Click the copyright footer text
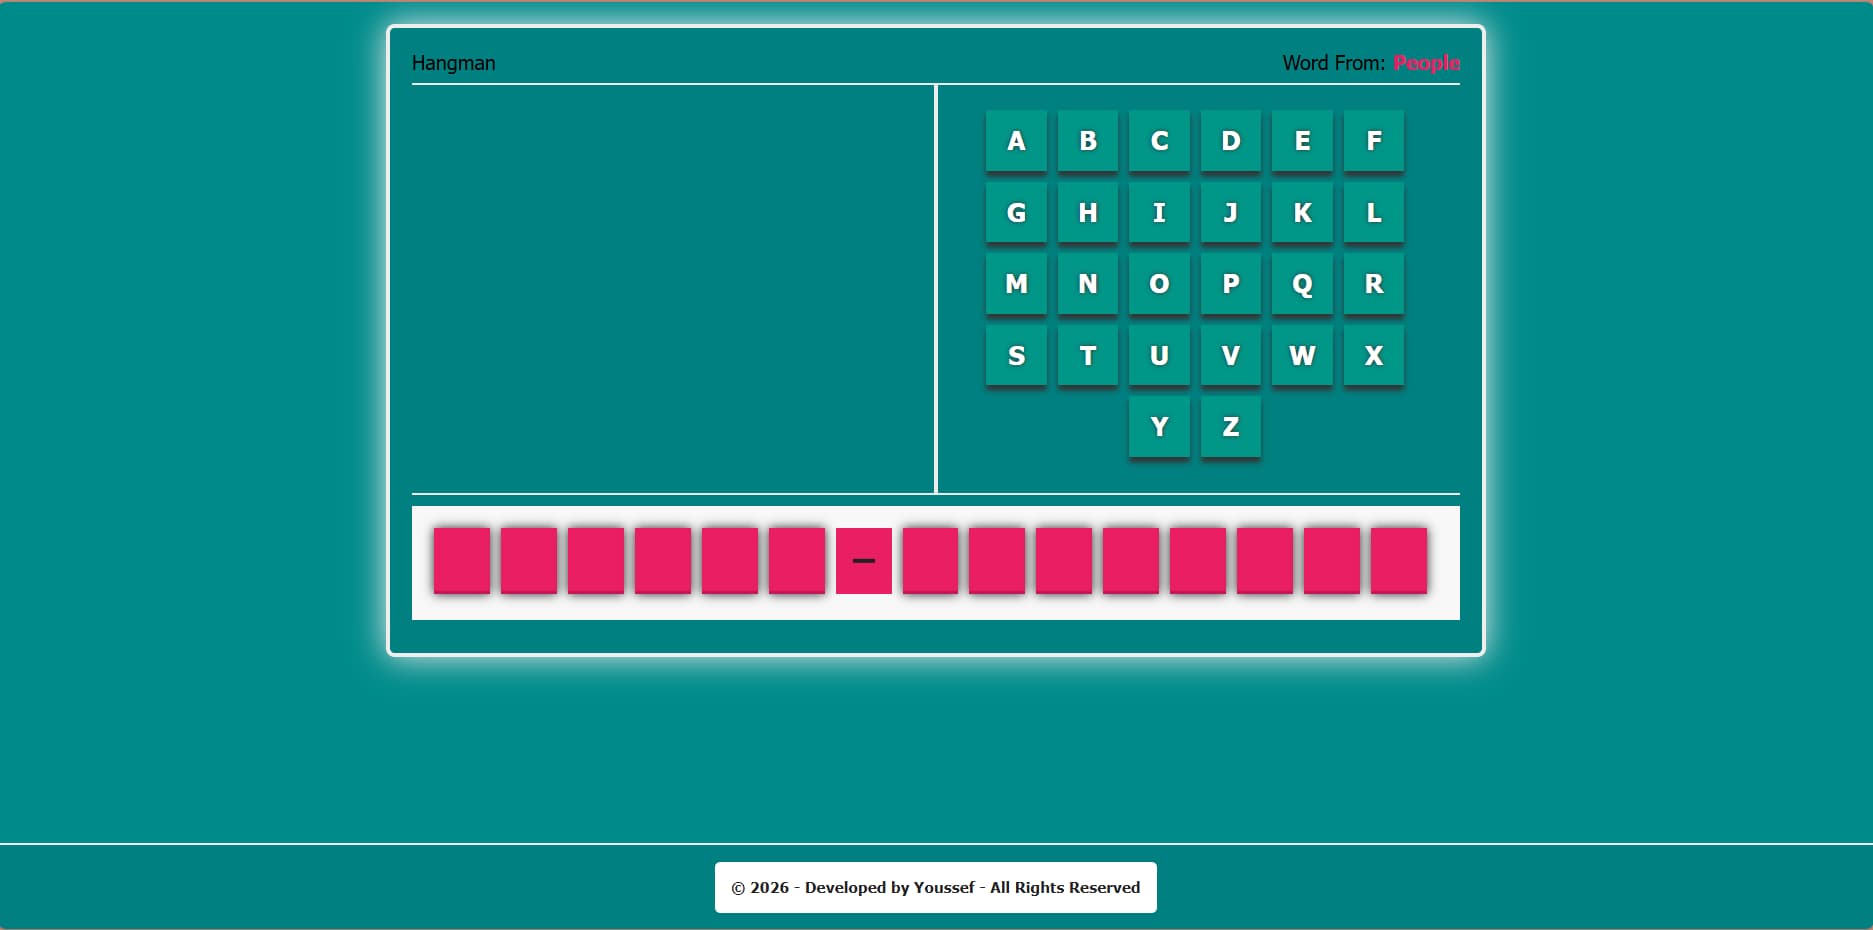This screenshot has height=930, width=1873. coord(935,887)
